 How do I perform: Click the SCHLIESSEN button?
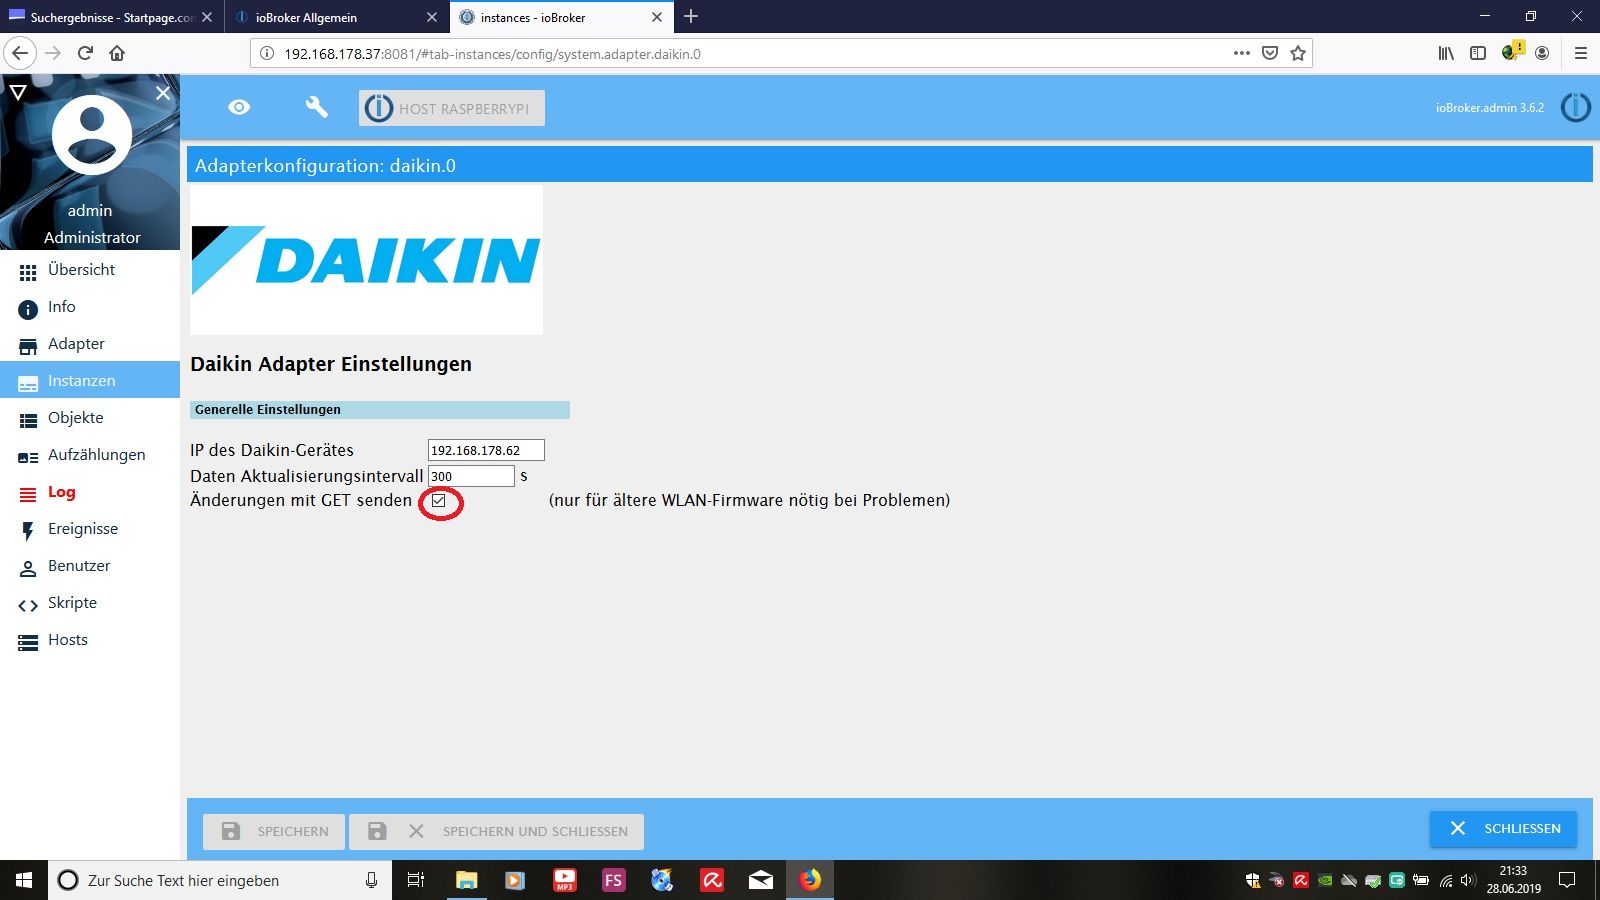tap(1503, 828)
